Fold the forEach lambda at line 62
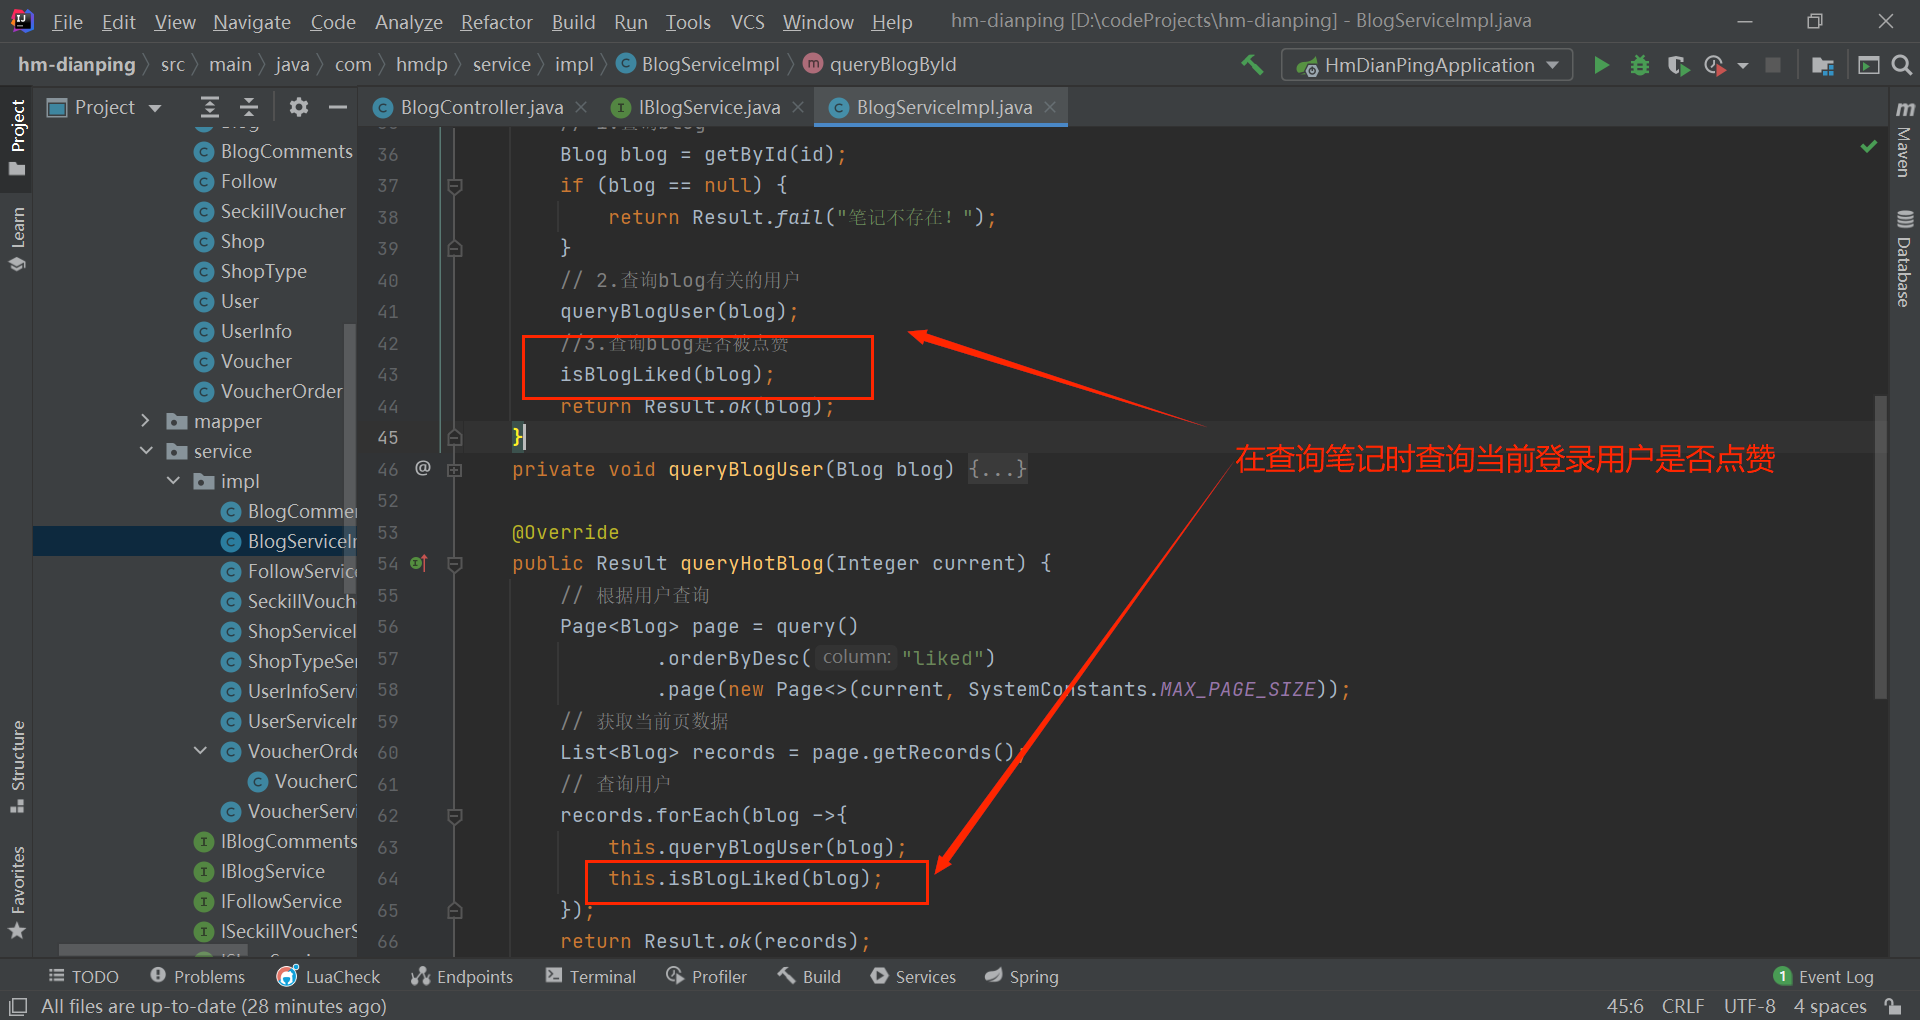The width and height of the screenshot is (1921, 1020). (x=454, y=816)
